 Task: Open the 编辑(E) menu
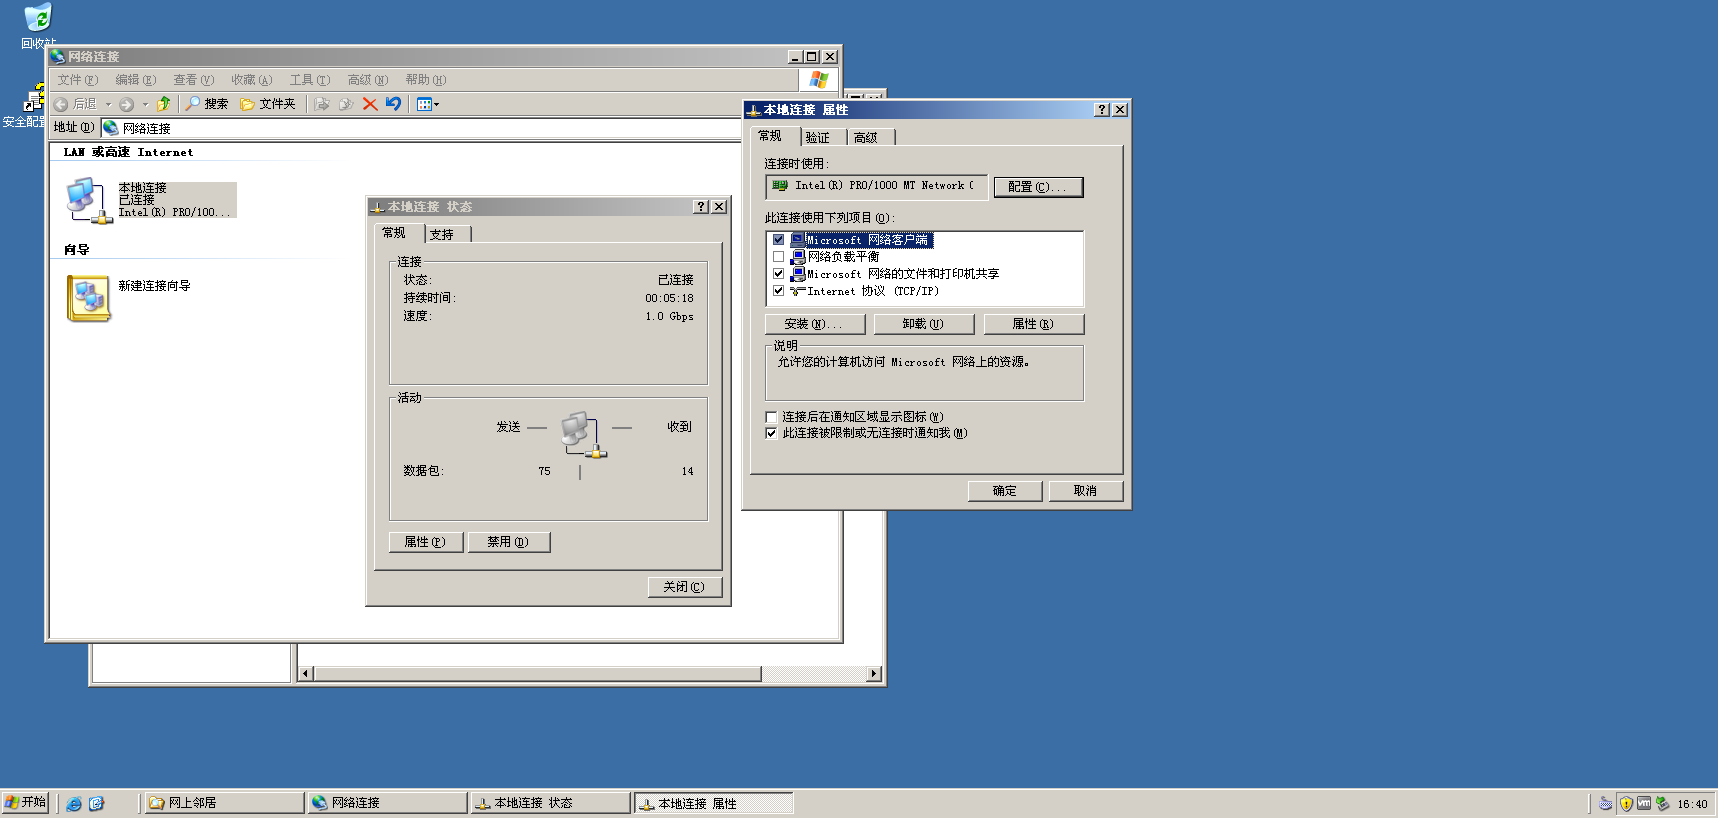click(135, 80)
